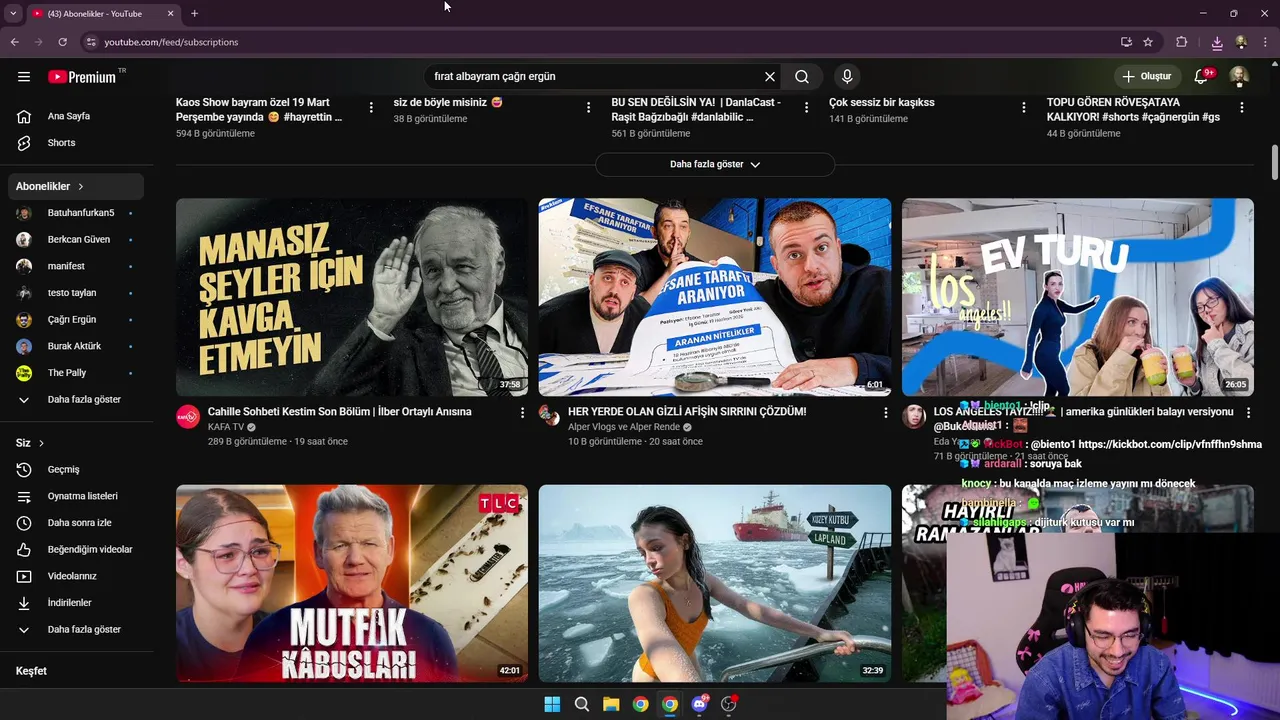The height and width of the screenshot is (720, 1280).
Task: Go back in browser
Action: point(15,42)
